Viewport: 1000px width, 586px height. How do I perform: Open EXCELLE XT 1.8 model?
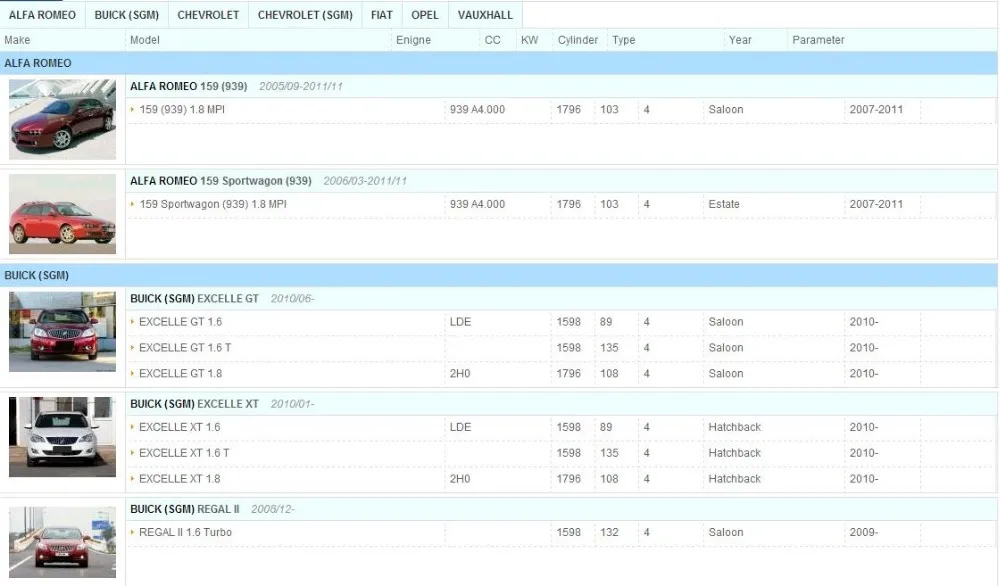pyautogui.click(x=180, y=479)
